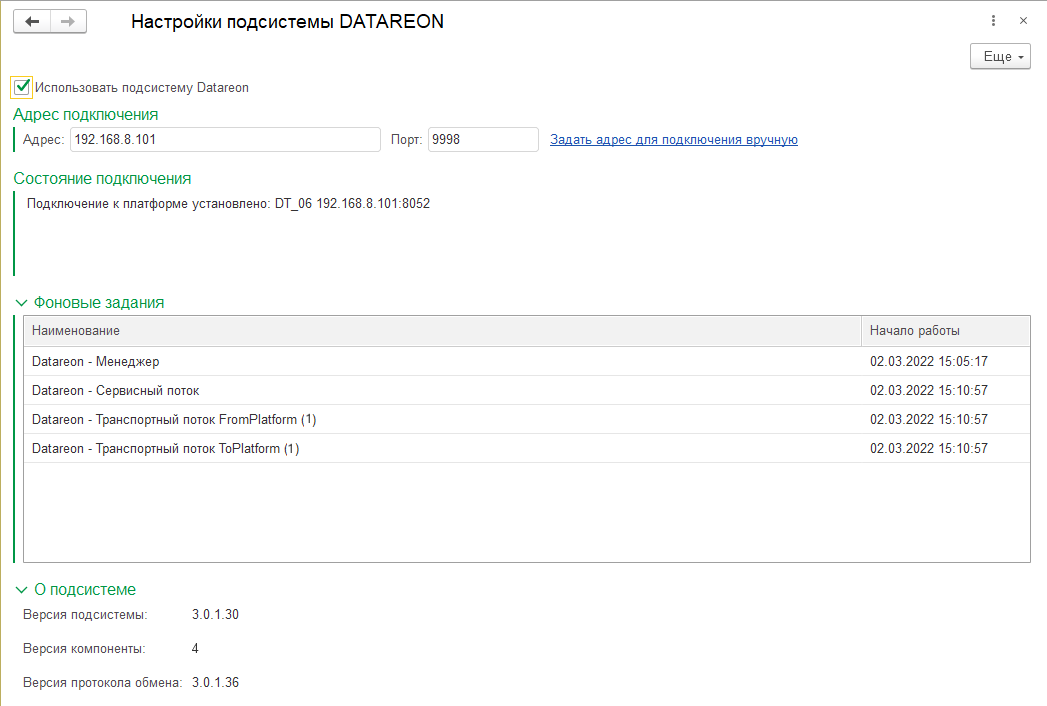Click the Адрес input field
This screenshot has width=1047, height=706.
point(225,140)
